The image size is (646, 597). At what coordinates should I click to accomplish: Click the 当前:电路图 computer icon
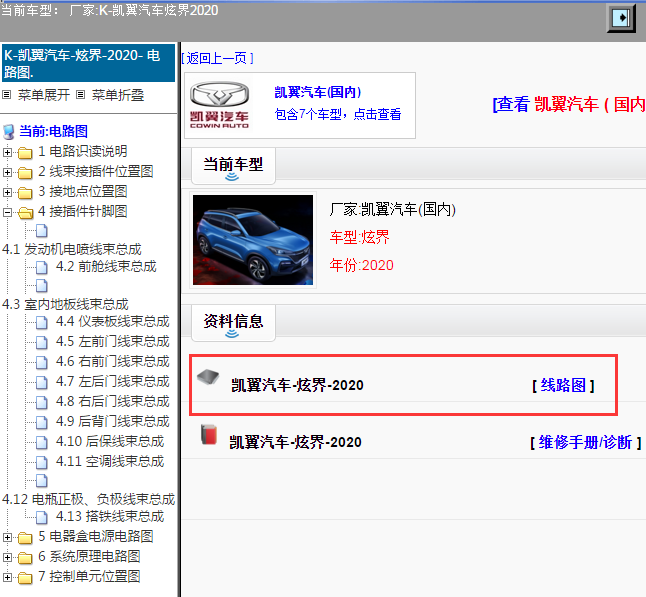[x=9, y=131]
